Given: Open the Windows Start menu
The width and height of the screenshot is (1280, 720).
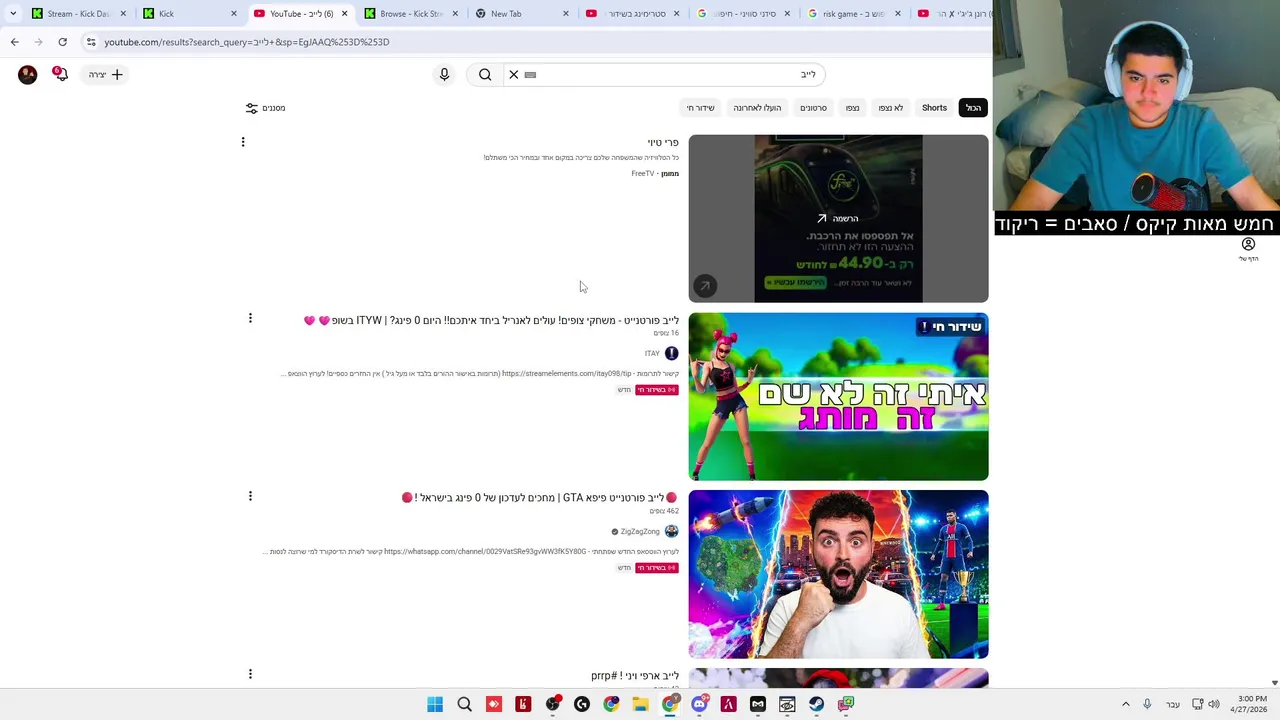Looking at the screenshot, I should point(435,704).
